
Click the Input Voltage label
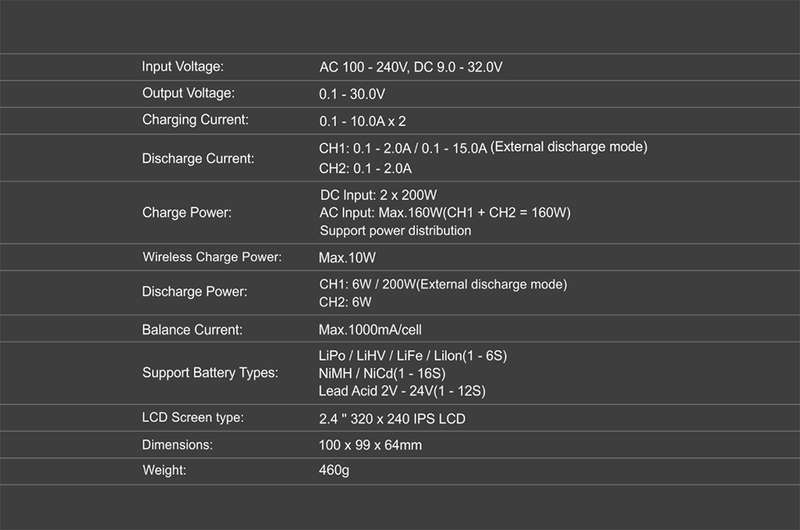pyautogui.click(x=183, y=67)
